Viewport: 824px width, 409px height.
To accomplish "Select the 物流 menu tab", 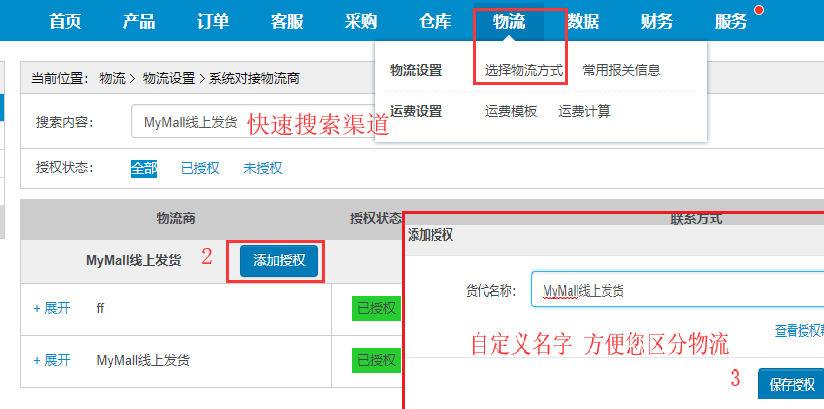I will 509,22.
